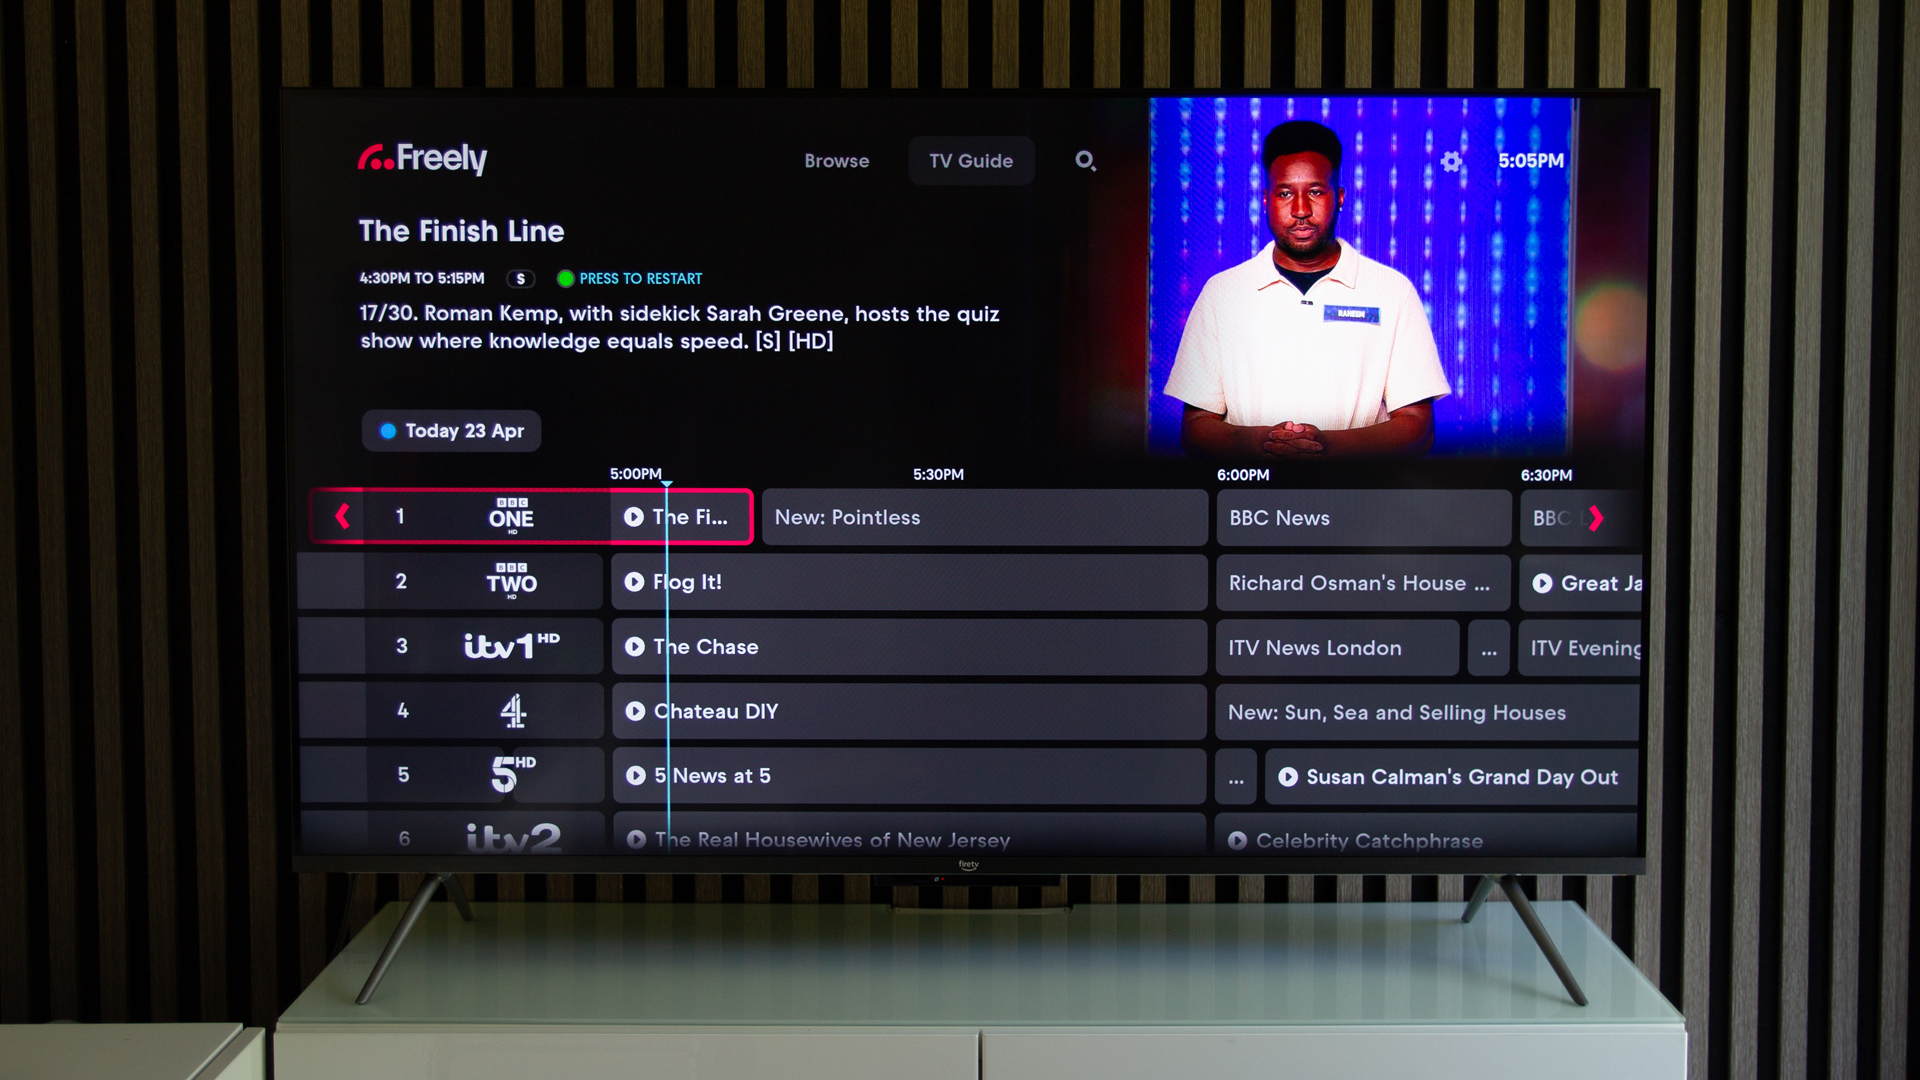Image resolution: width=1920 pixels, height=1080 pixels.
Task: Click the play icon beside Susan Calman's Grand Day Out
Action: tap(1288, 777)
